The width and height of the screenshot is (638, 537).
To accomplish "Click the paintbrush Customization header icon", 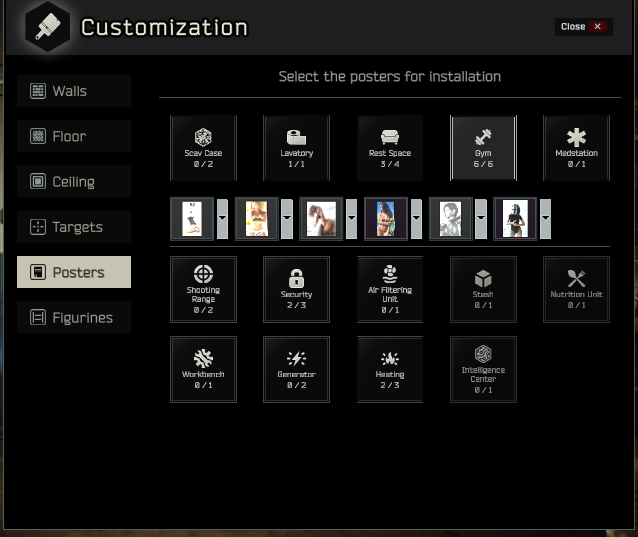I will (x=48, y=26).
